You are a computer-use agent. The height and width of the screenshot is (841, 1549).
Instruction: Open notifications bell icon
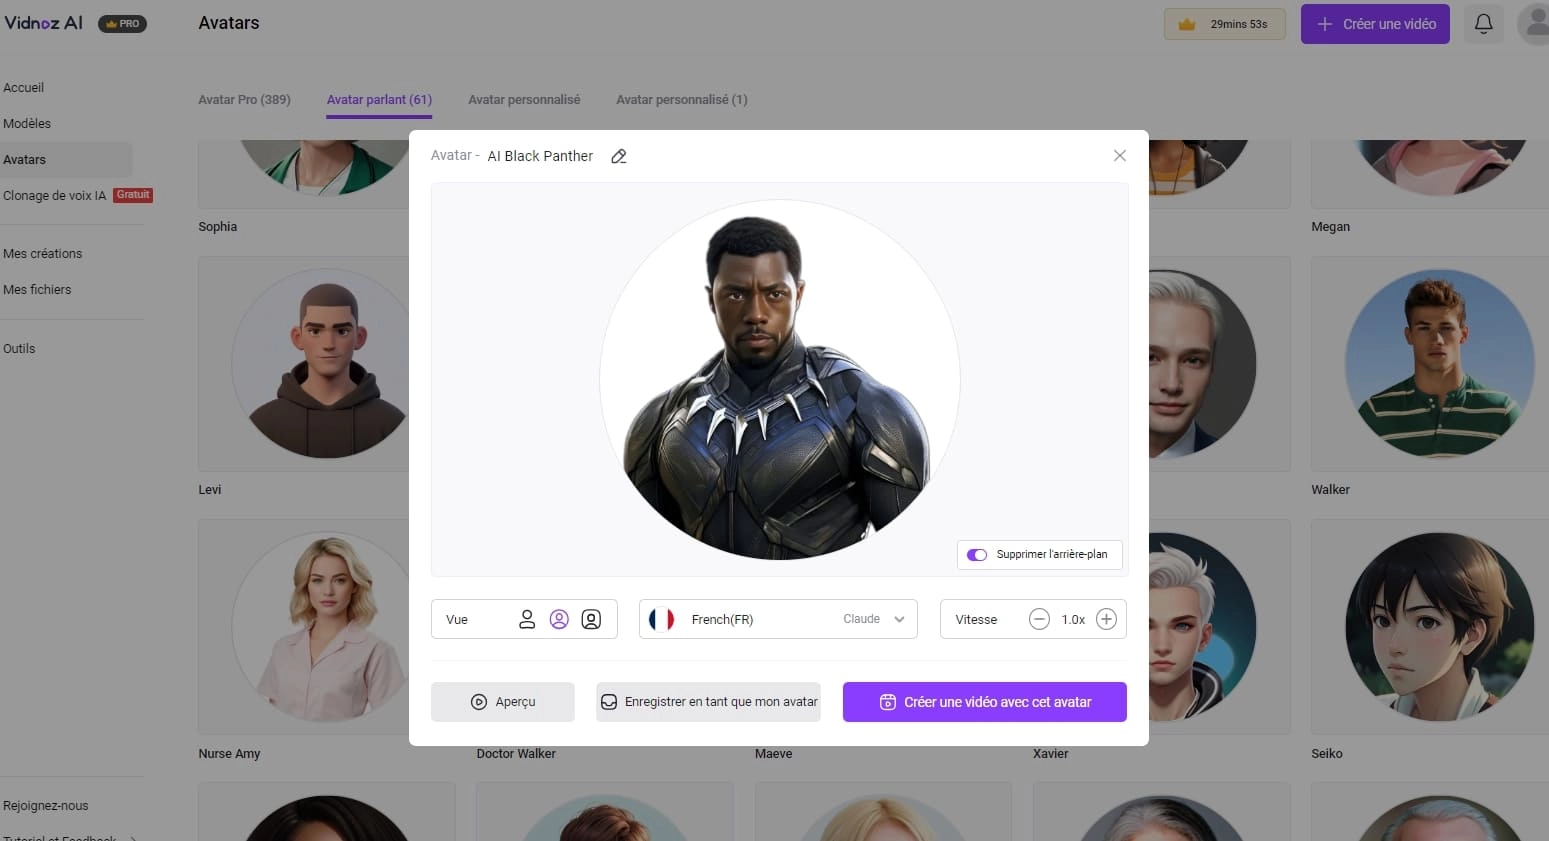pos(1484,24)
